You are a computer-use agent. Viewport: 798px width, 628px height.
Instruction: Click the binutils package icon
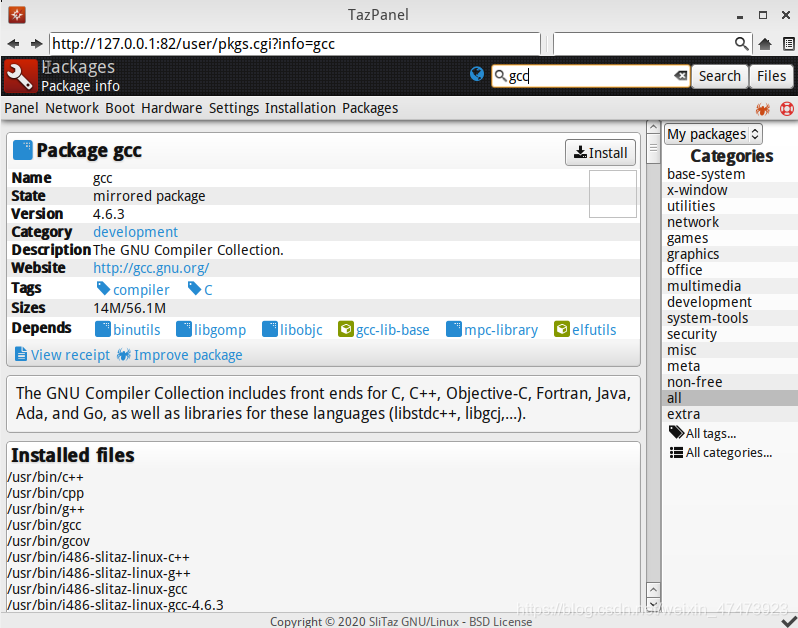tap(103, 329)
